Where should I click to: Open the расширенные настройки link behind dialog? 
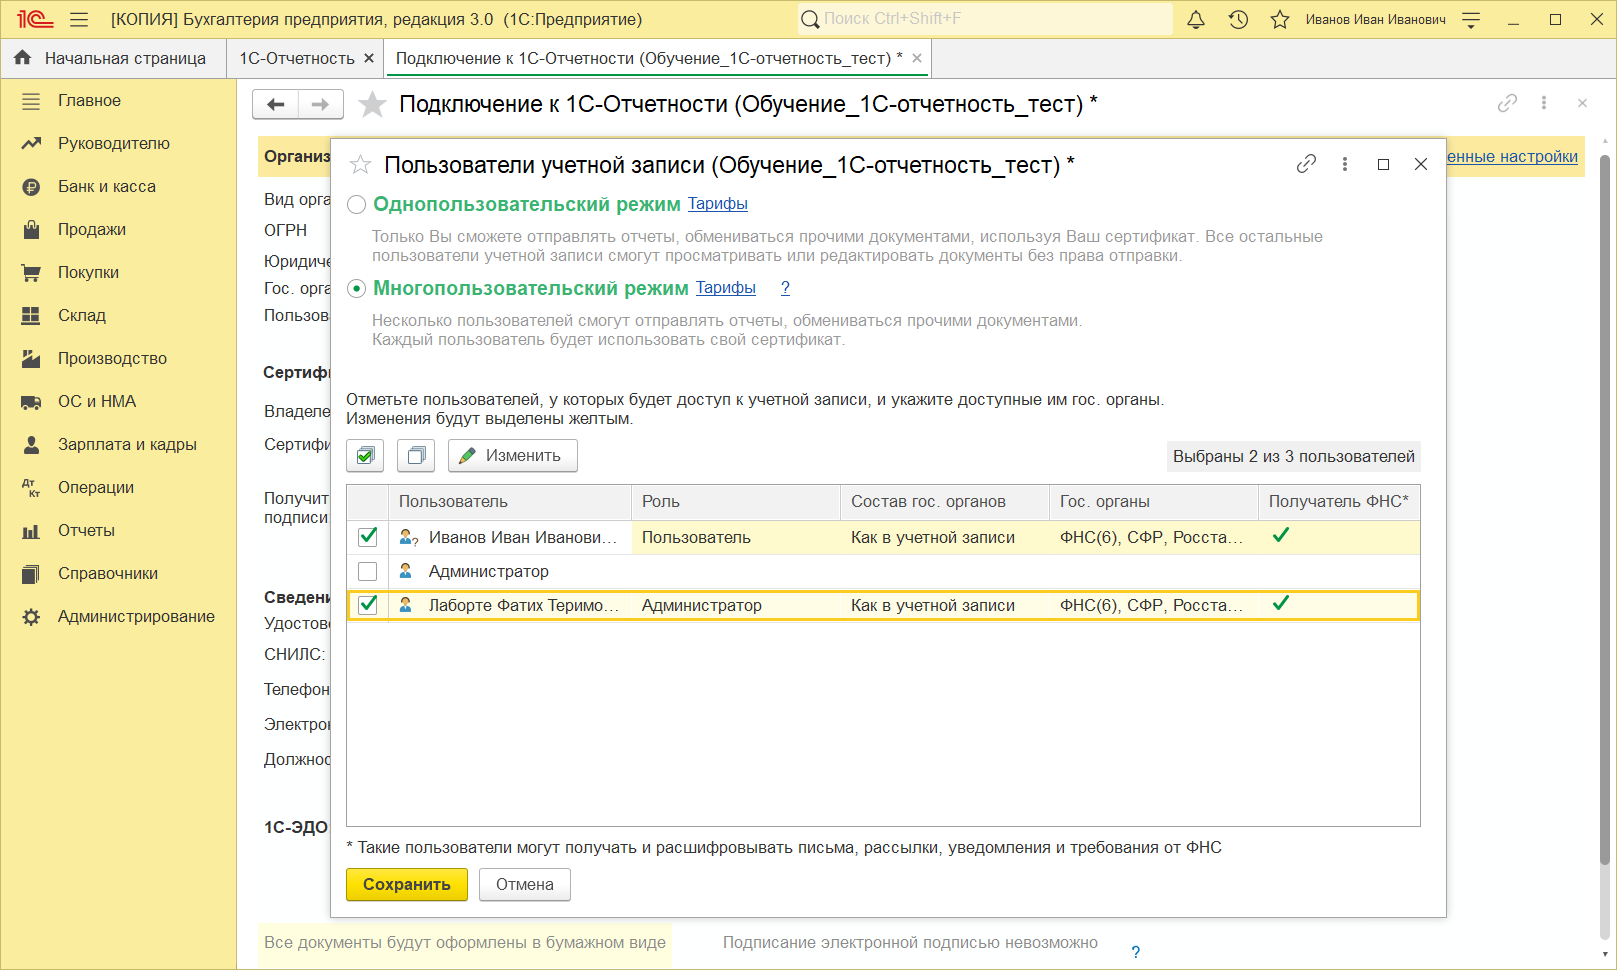(x=1512, y=157)
